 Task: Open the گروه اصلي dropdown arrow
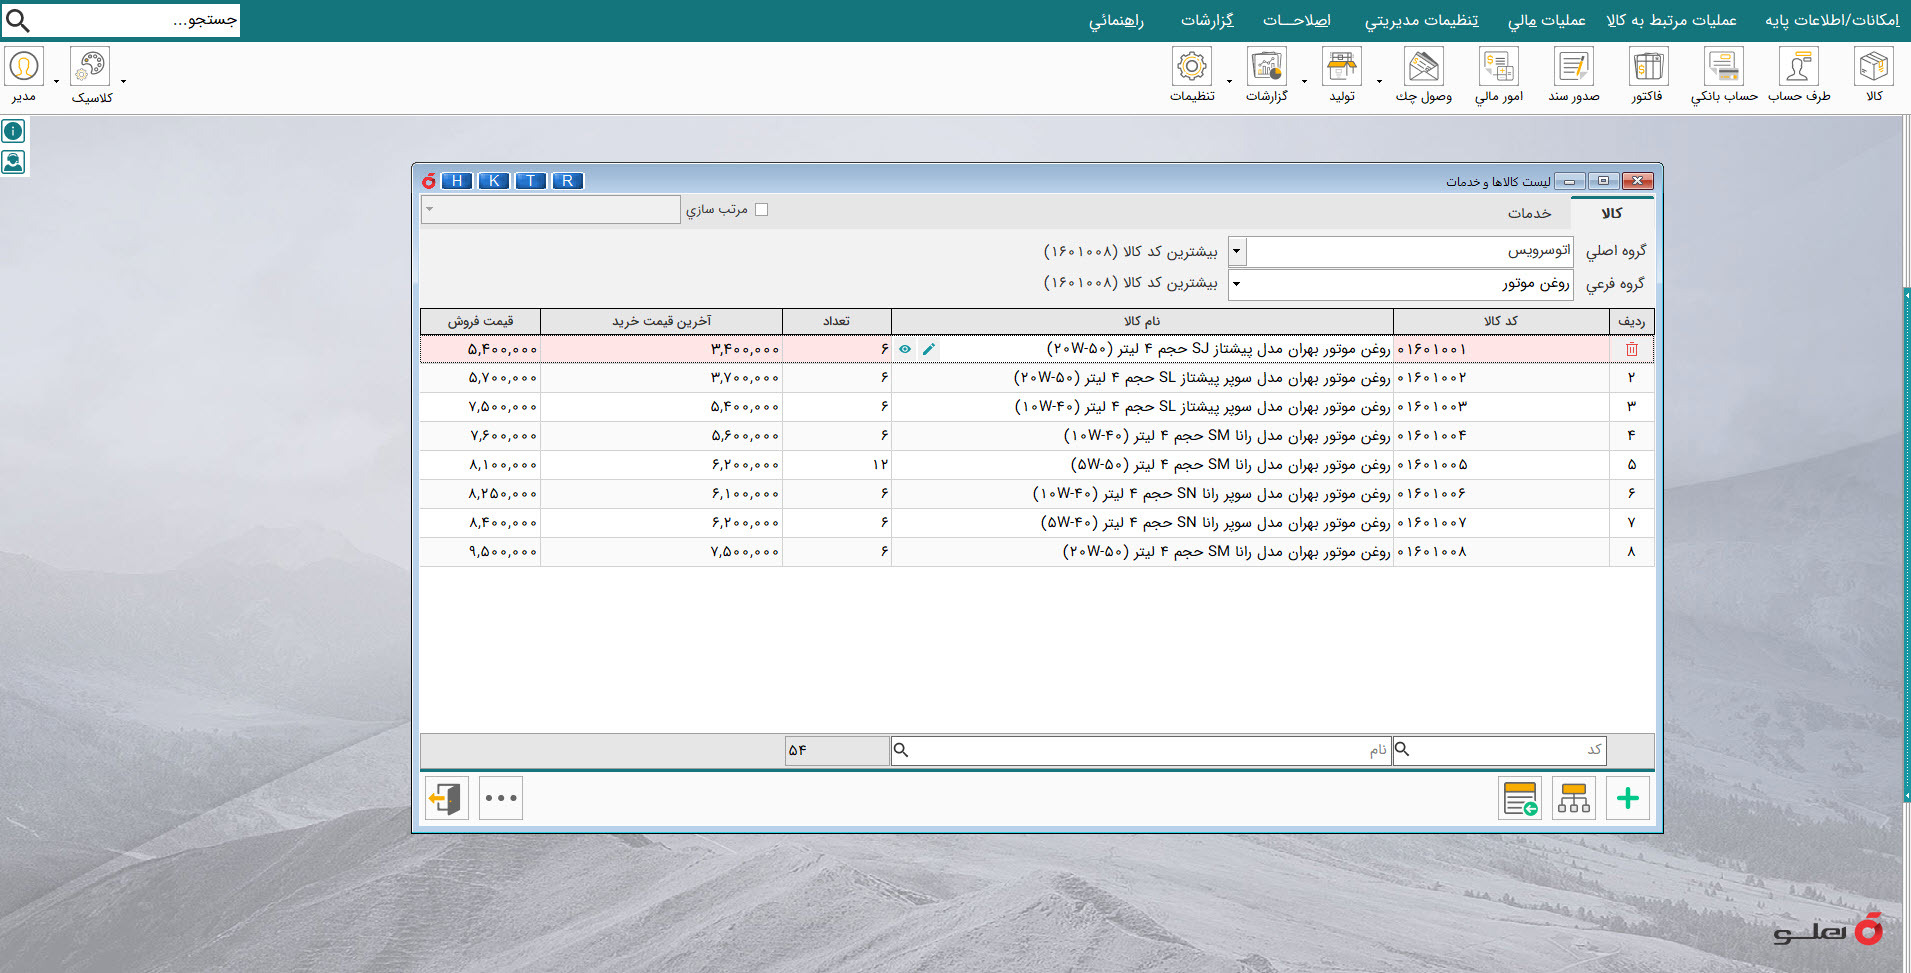pyautogui.click(x=1237, y=251)
